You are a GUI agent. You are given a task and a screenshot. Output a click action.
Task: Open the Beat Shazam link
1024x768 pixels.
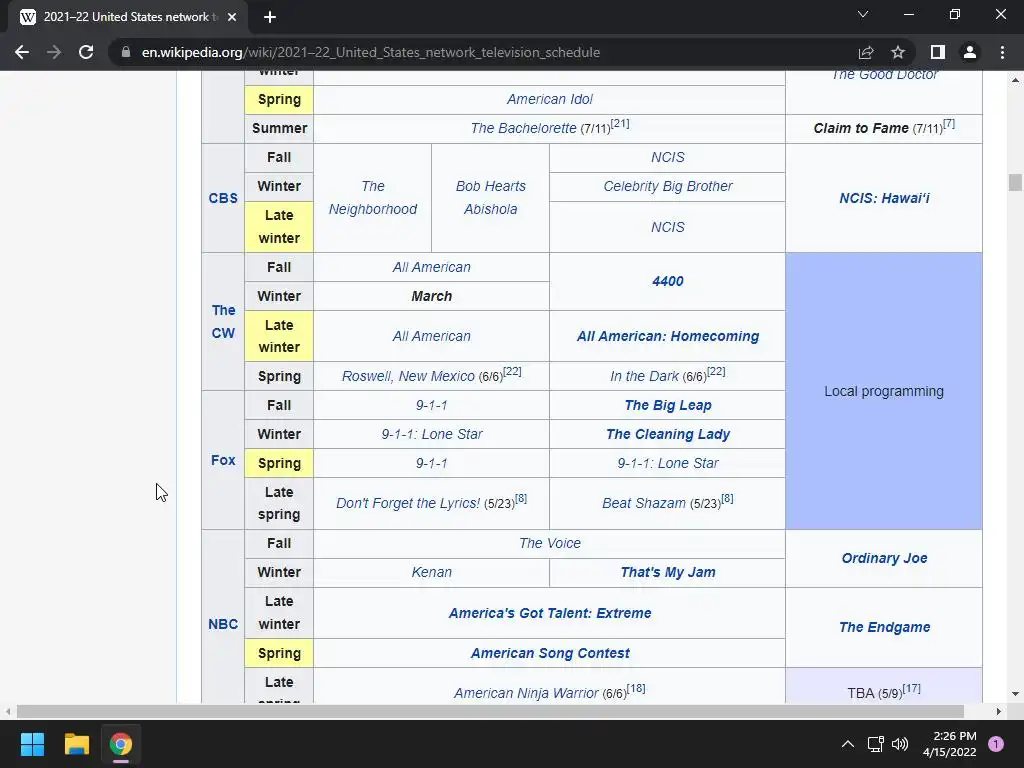click(643, 503)
